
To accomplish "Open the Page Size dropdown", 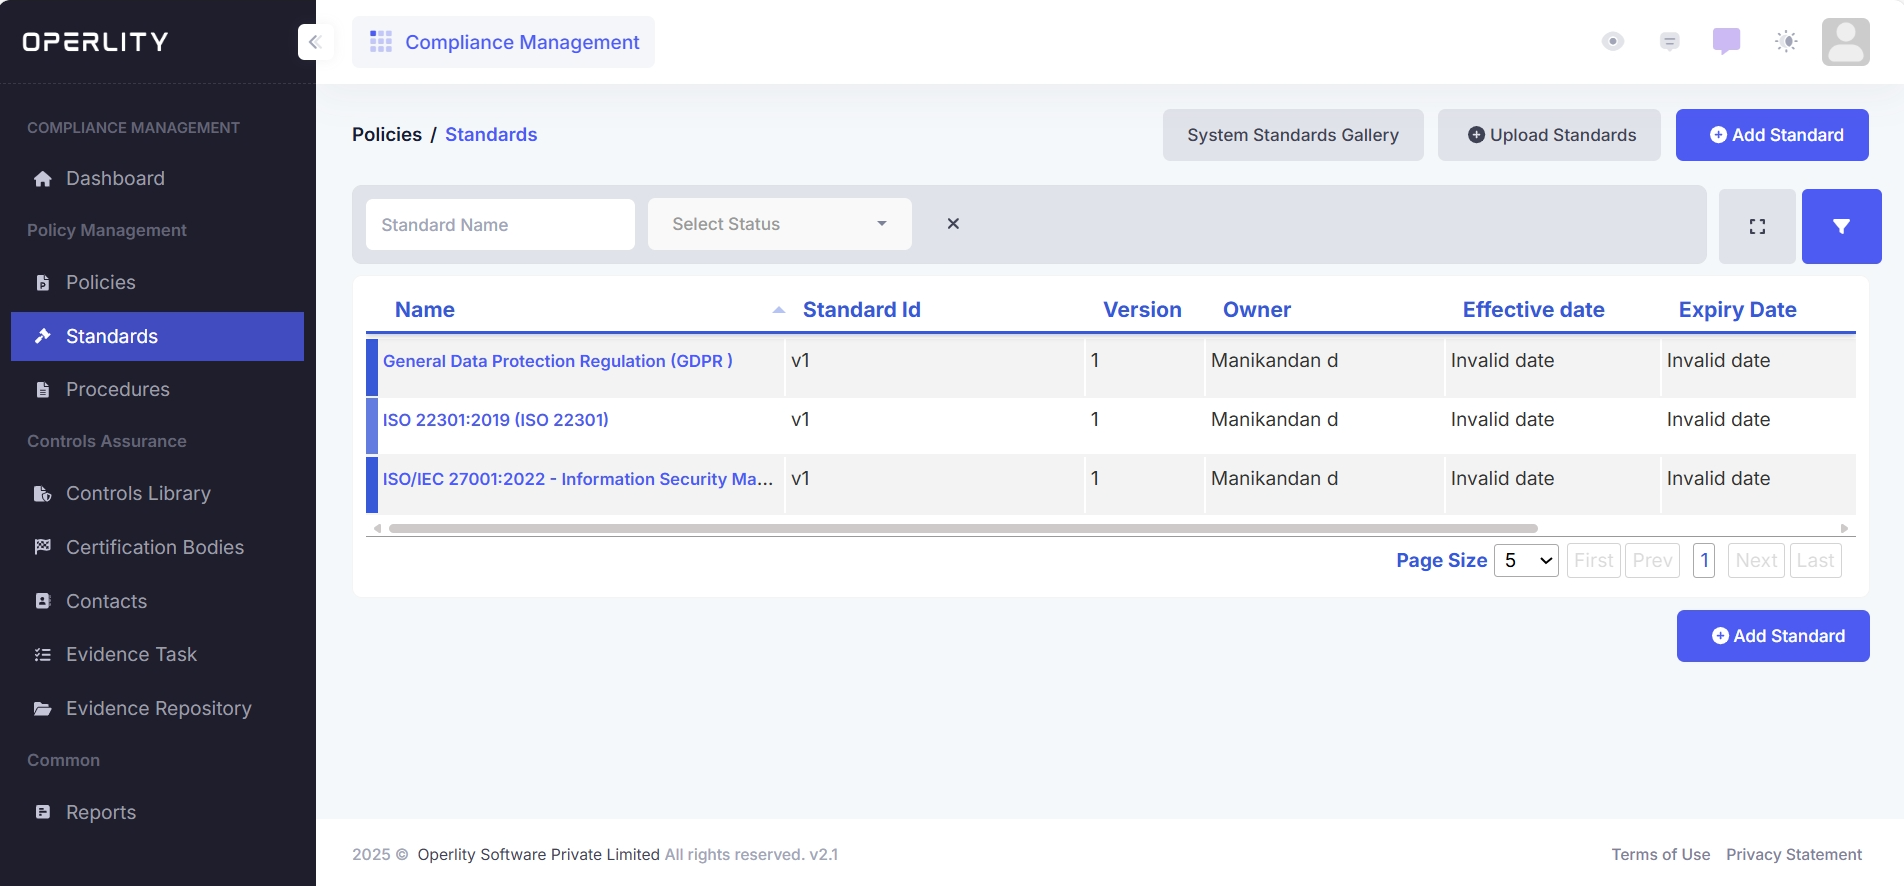I will coord(1526,561).
